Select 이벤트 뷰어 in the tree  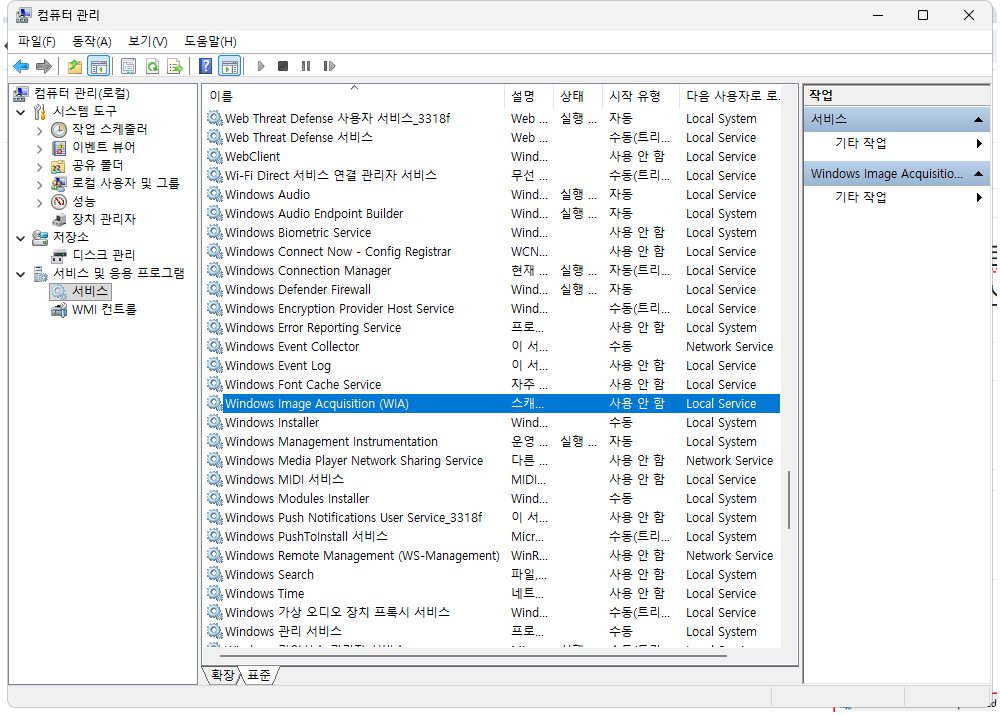click(103, 147)
